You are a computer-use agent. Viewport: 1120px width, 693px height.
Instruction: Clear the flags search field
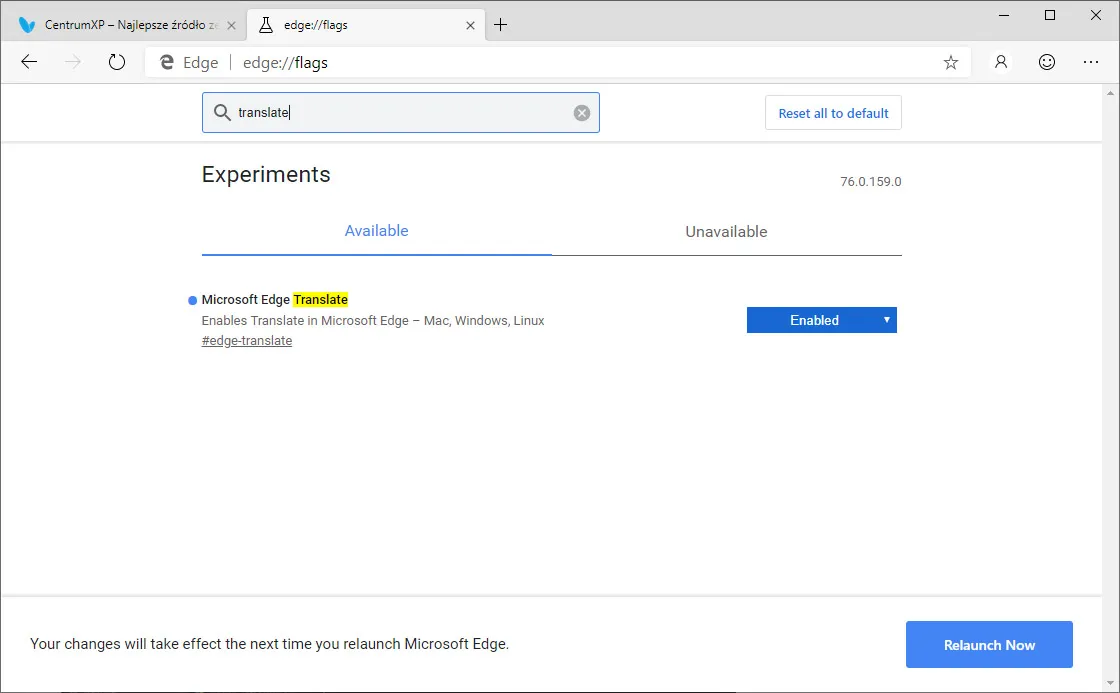(581, 113)
